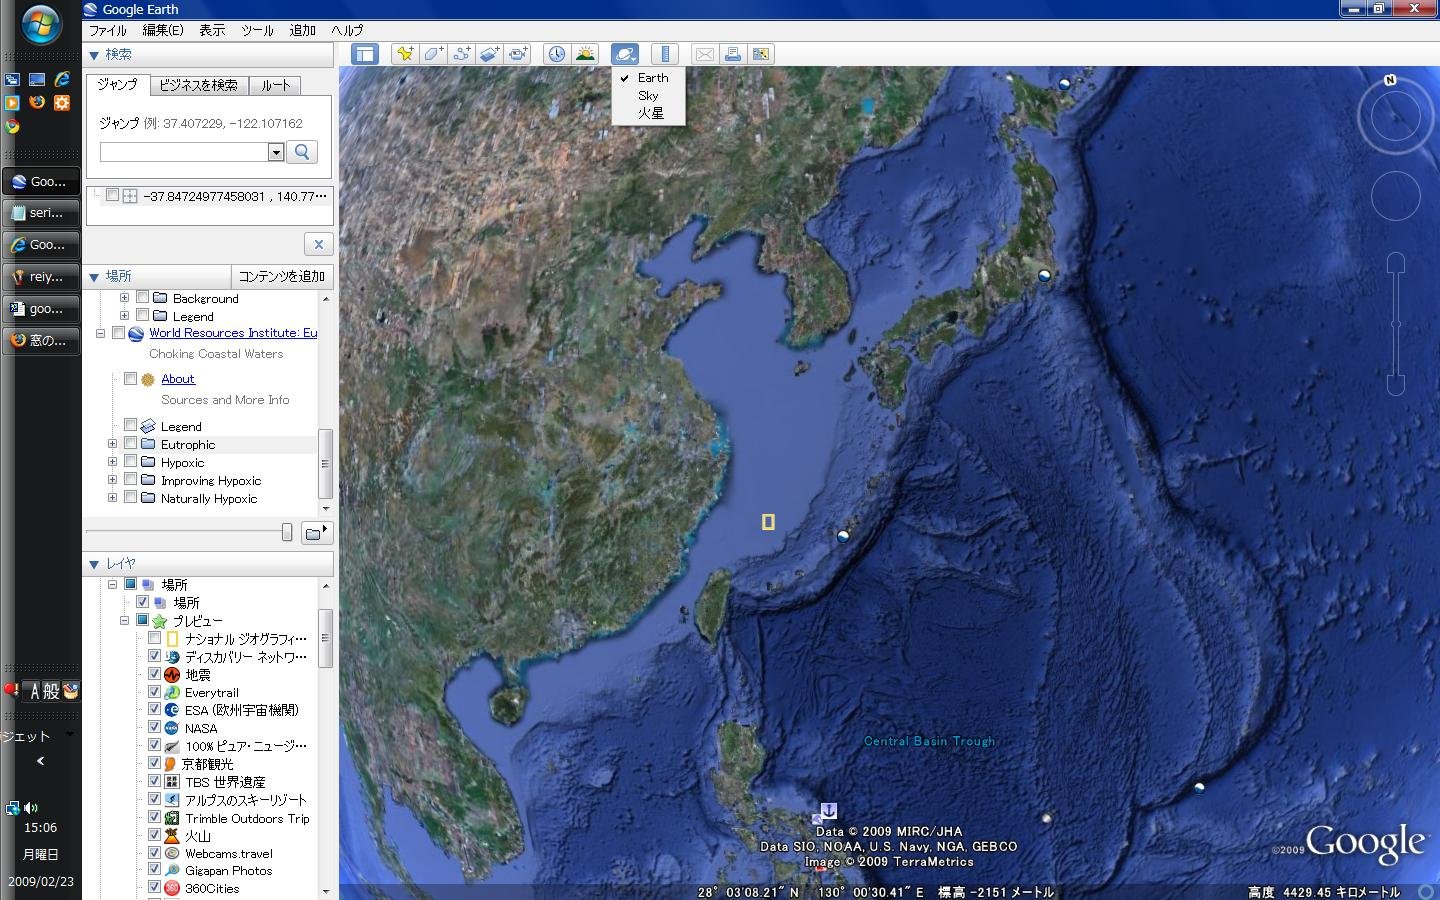Open World Resources Institute link
Image resolution: width=1440 pixels, height=900 pixels.
coord(233,333)
